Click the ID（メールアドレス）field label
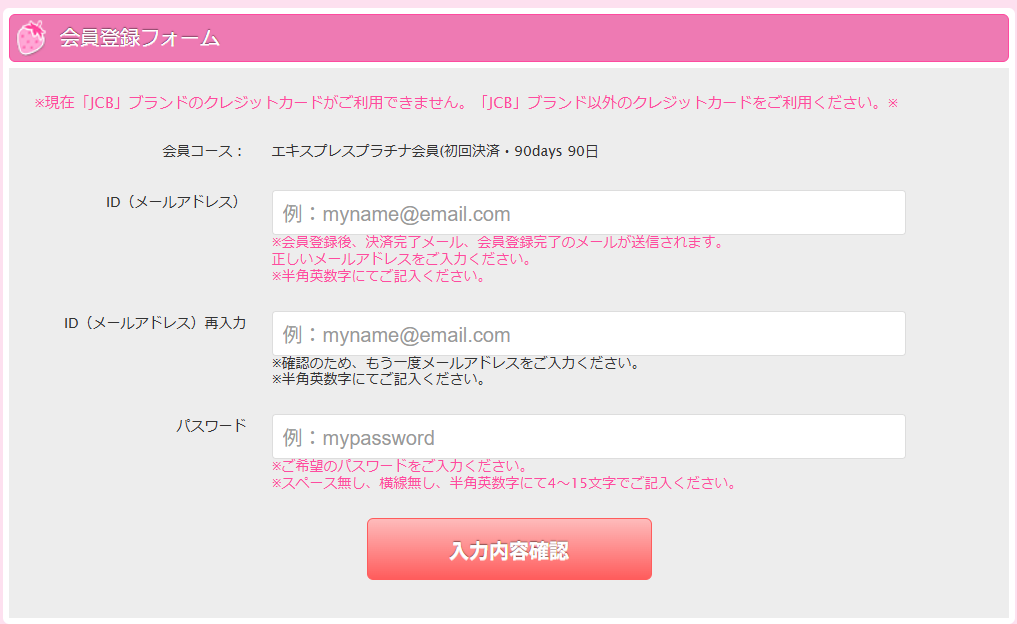Viewport: 1017px width, 624px height. point(172,202)
